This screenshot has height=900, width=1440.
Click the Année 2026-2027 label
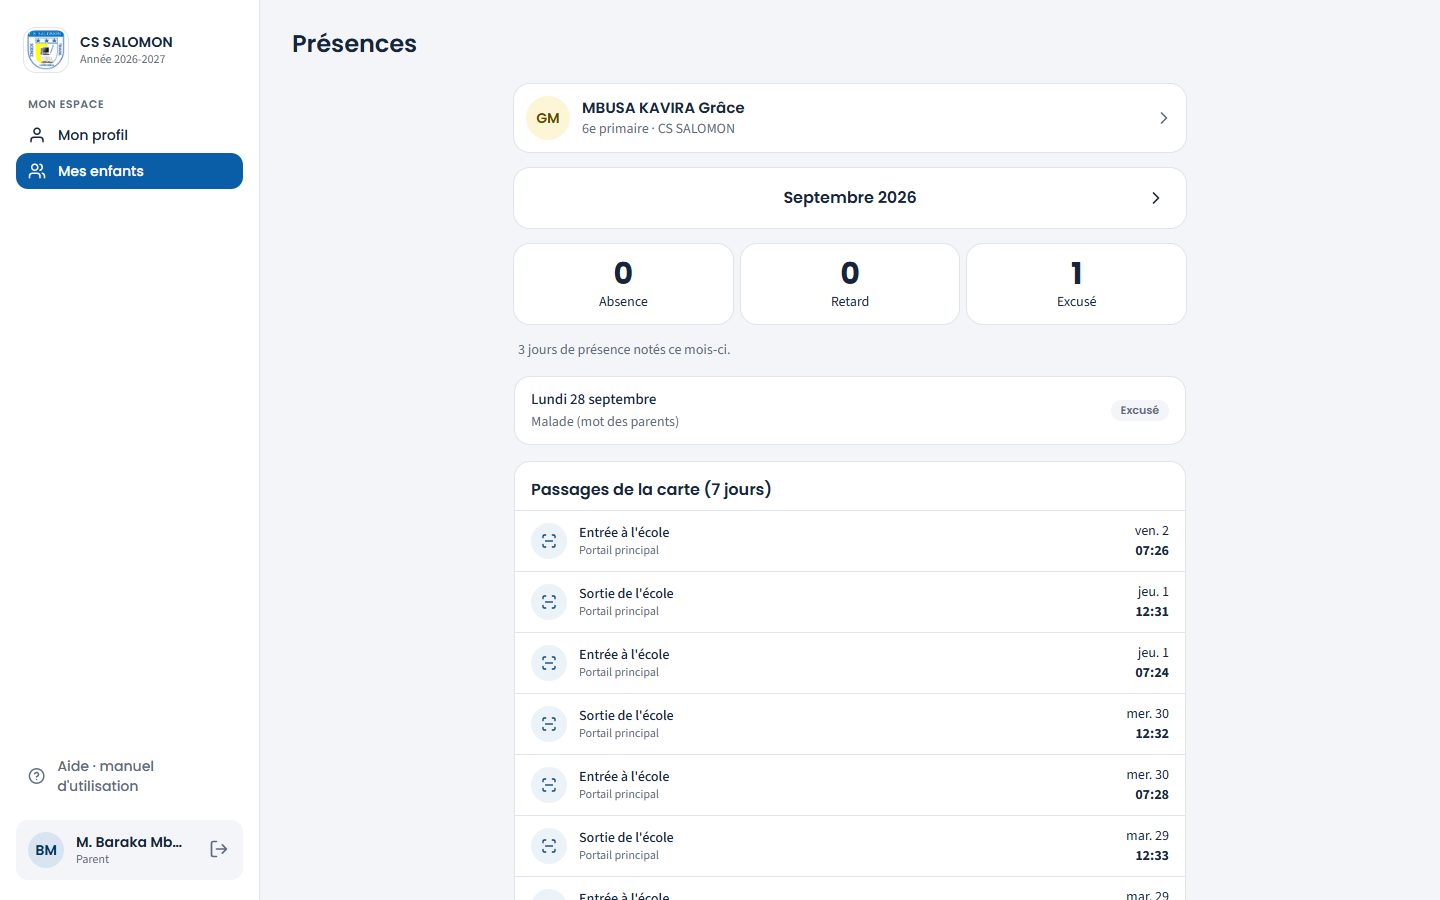tap(123, 60)
